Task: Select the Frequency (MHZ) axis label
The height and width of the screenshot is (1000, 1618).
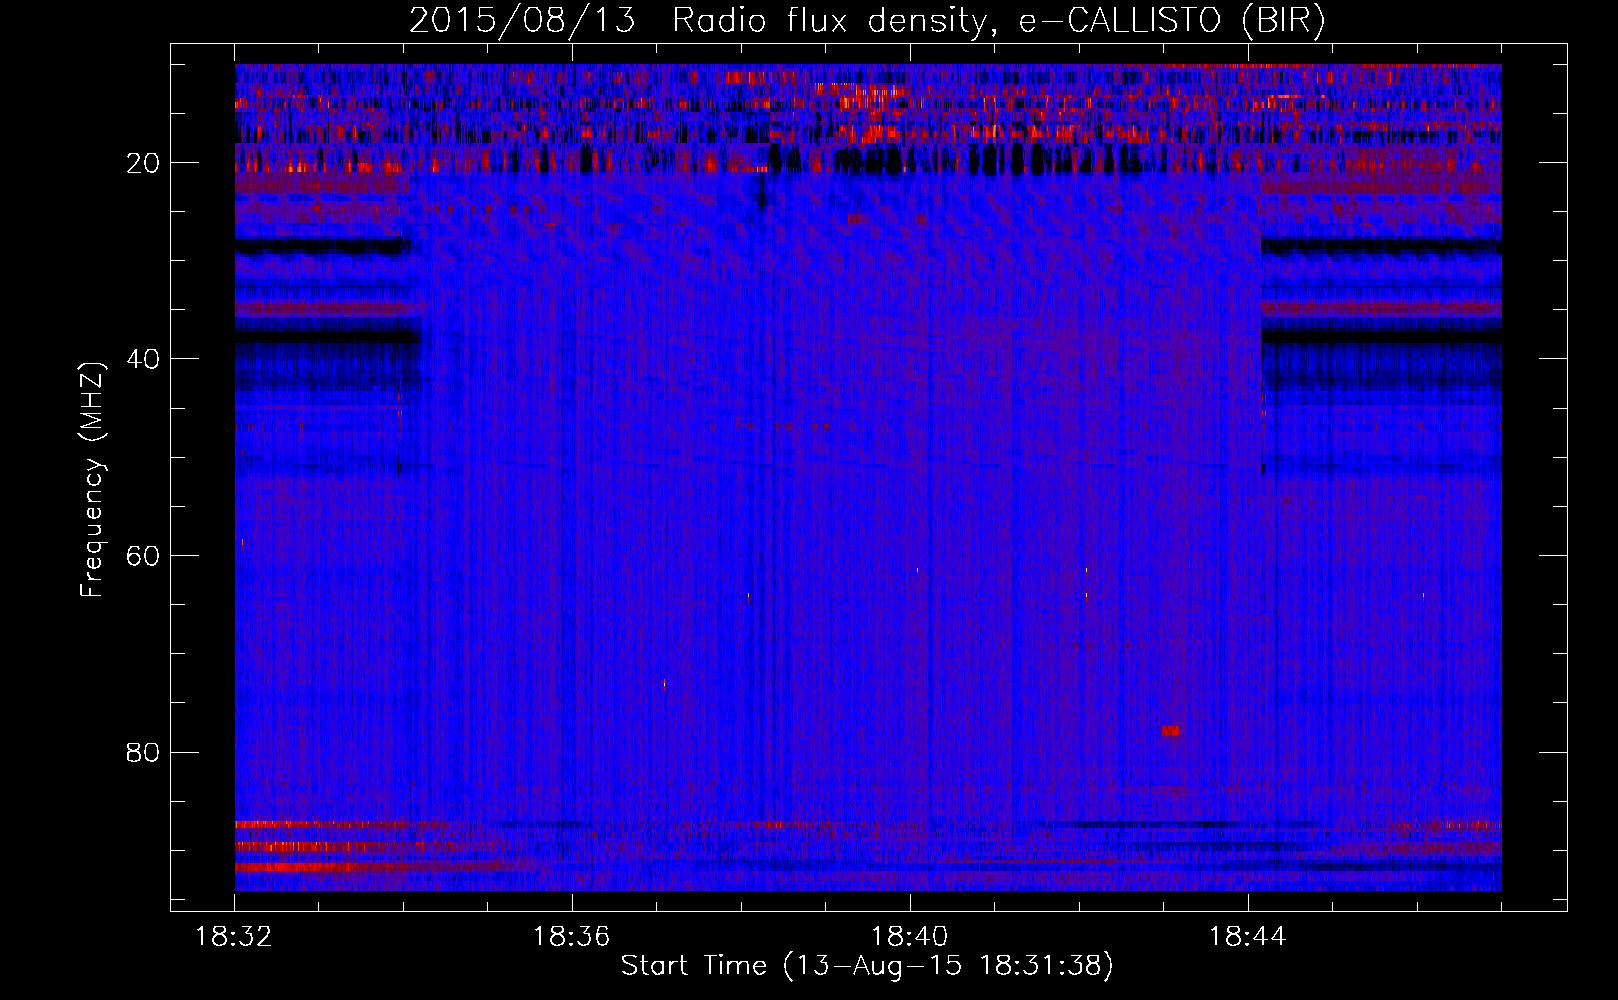Action: point(92,480)
